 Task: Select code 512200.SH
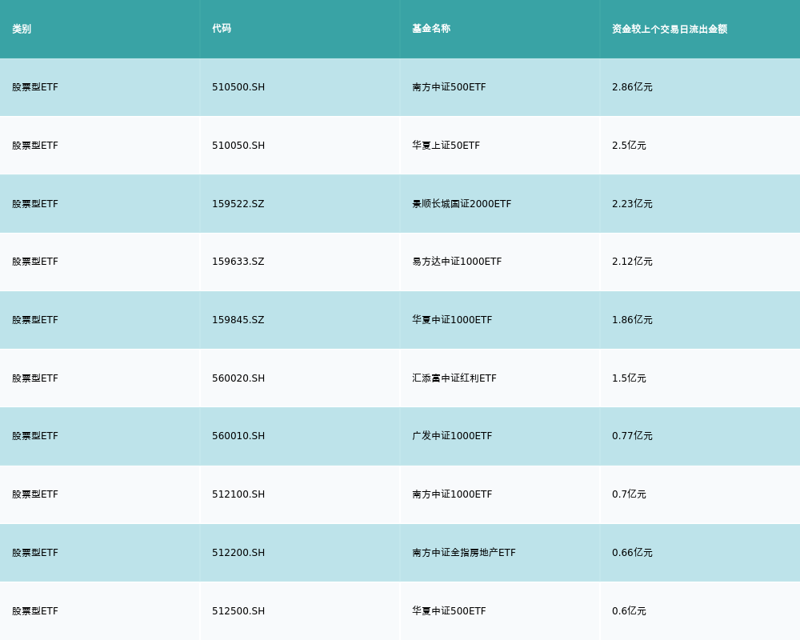(x=238, y=553)
